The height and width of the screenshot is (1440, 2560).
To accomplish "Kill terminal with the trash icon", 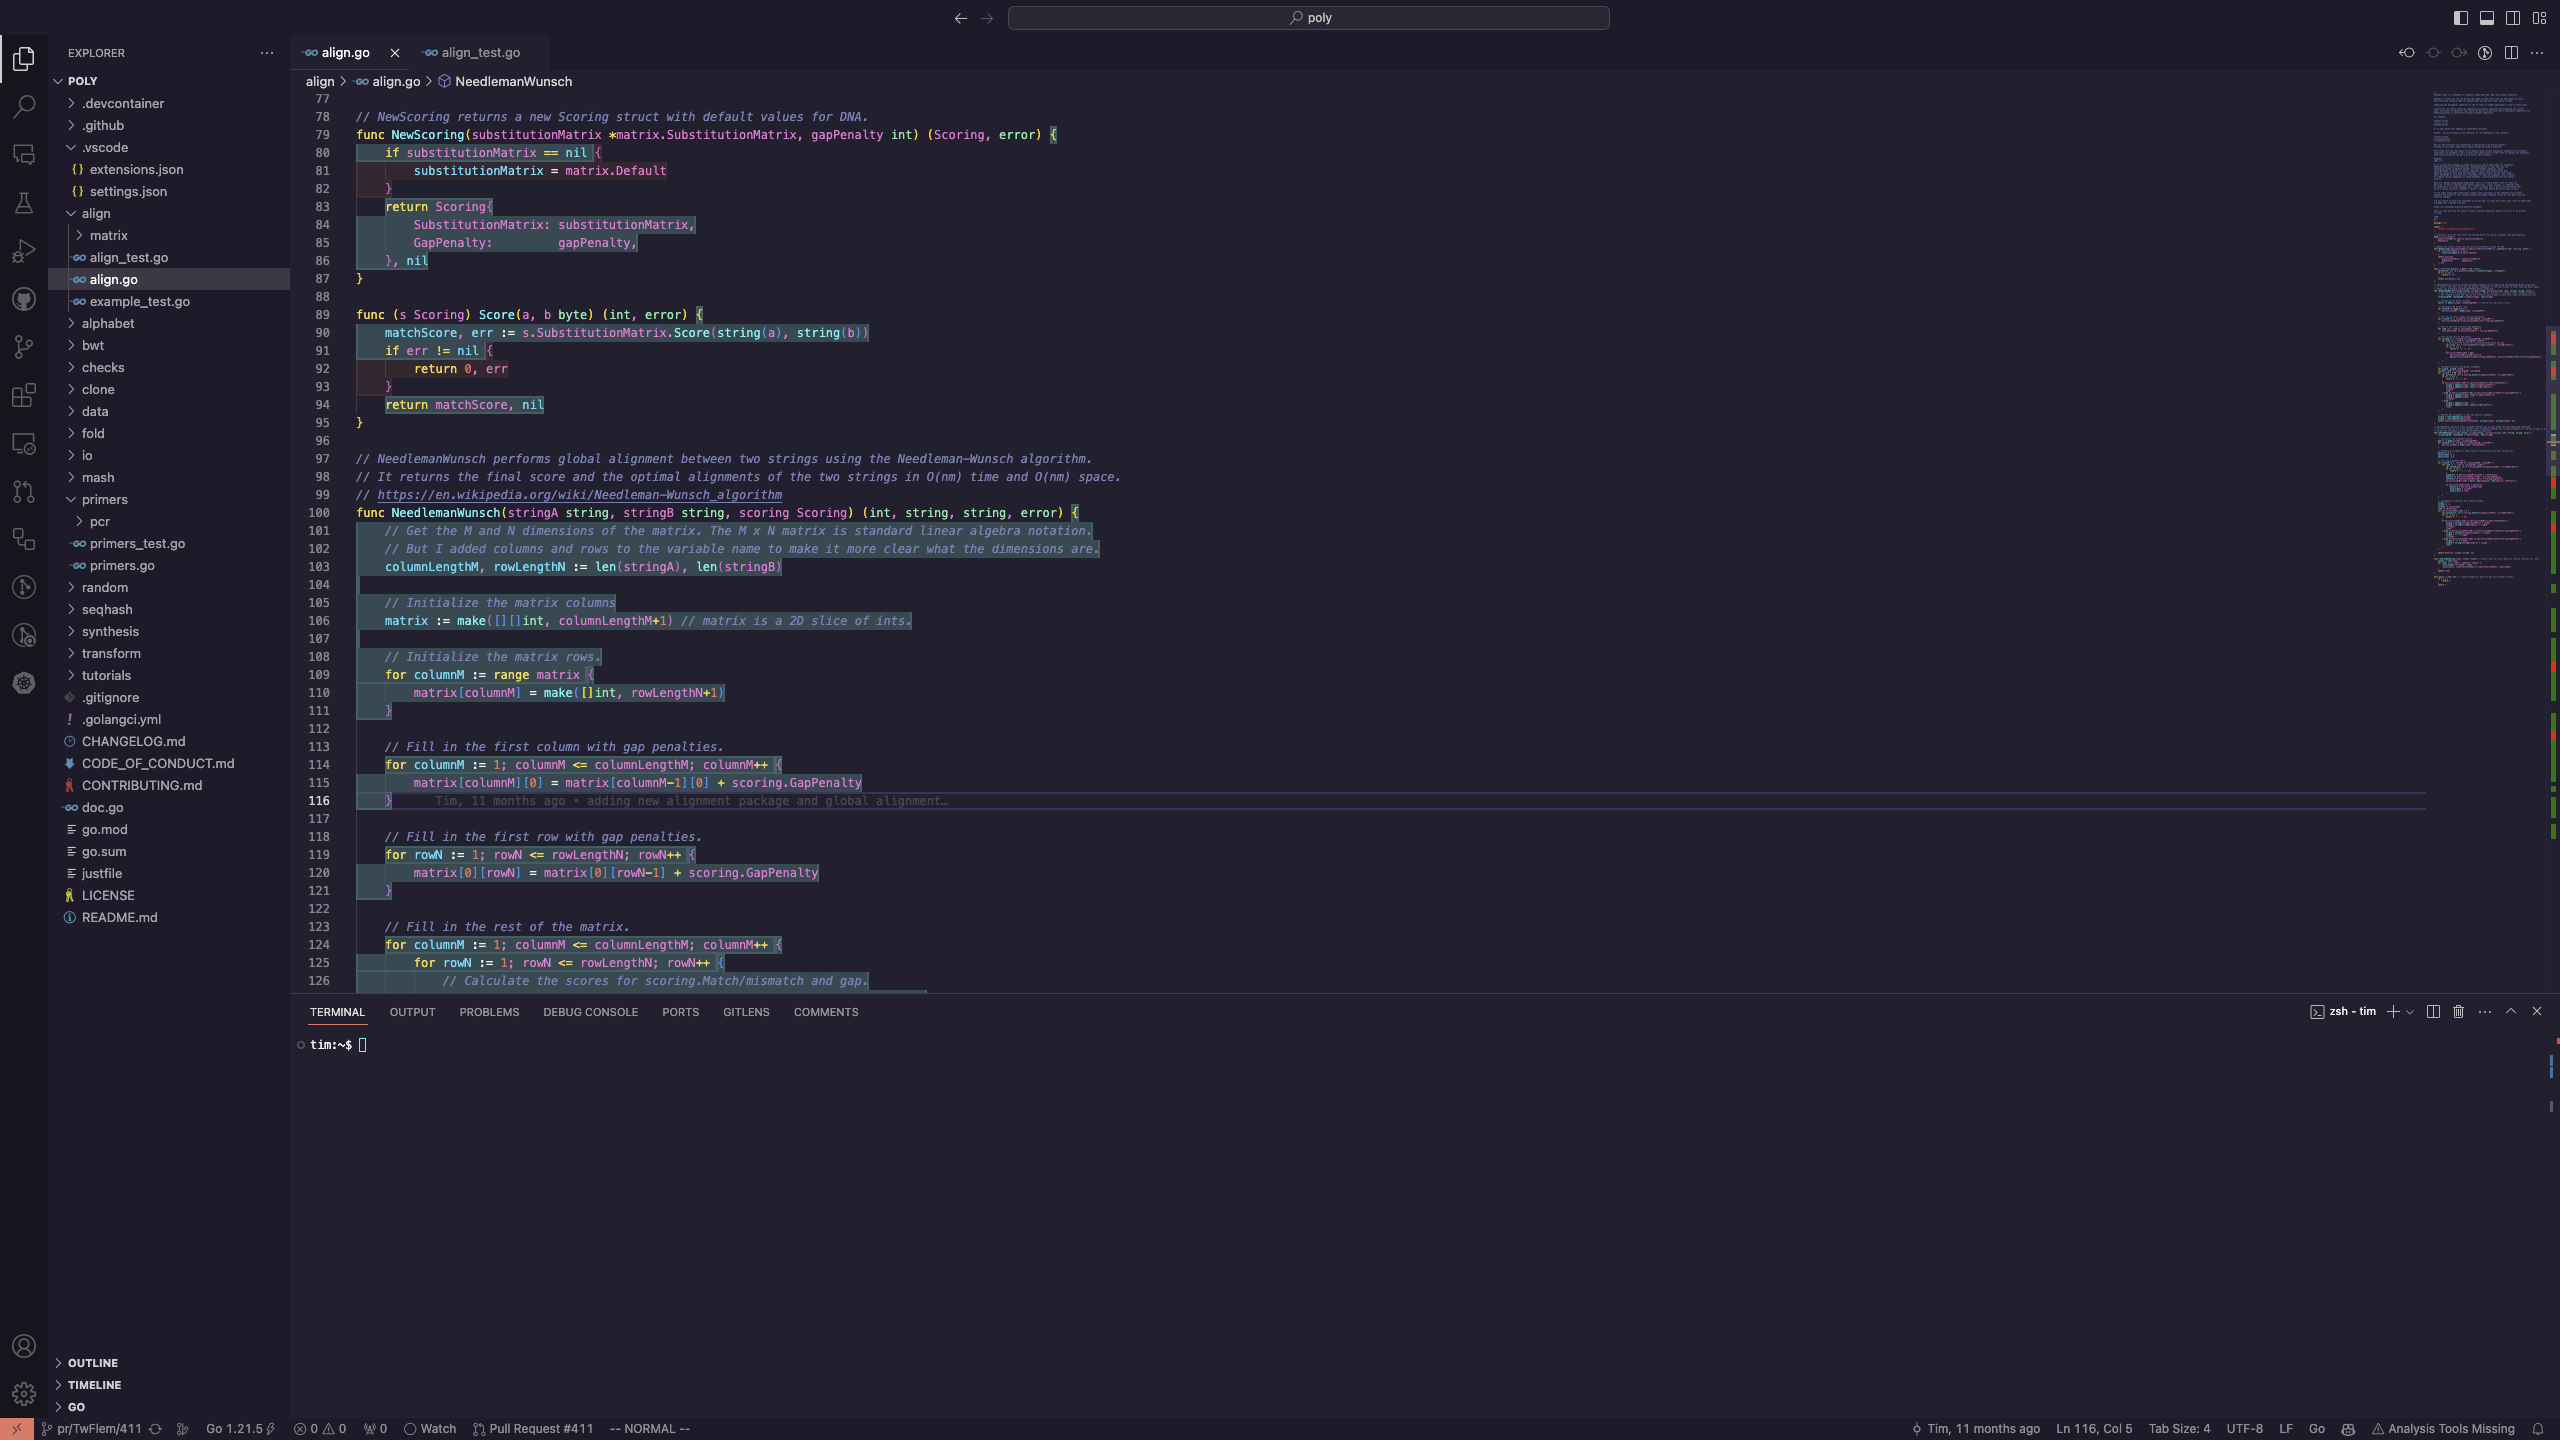I will point(2458,1012).
